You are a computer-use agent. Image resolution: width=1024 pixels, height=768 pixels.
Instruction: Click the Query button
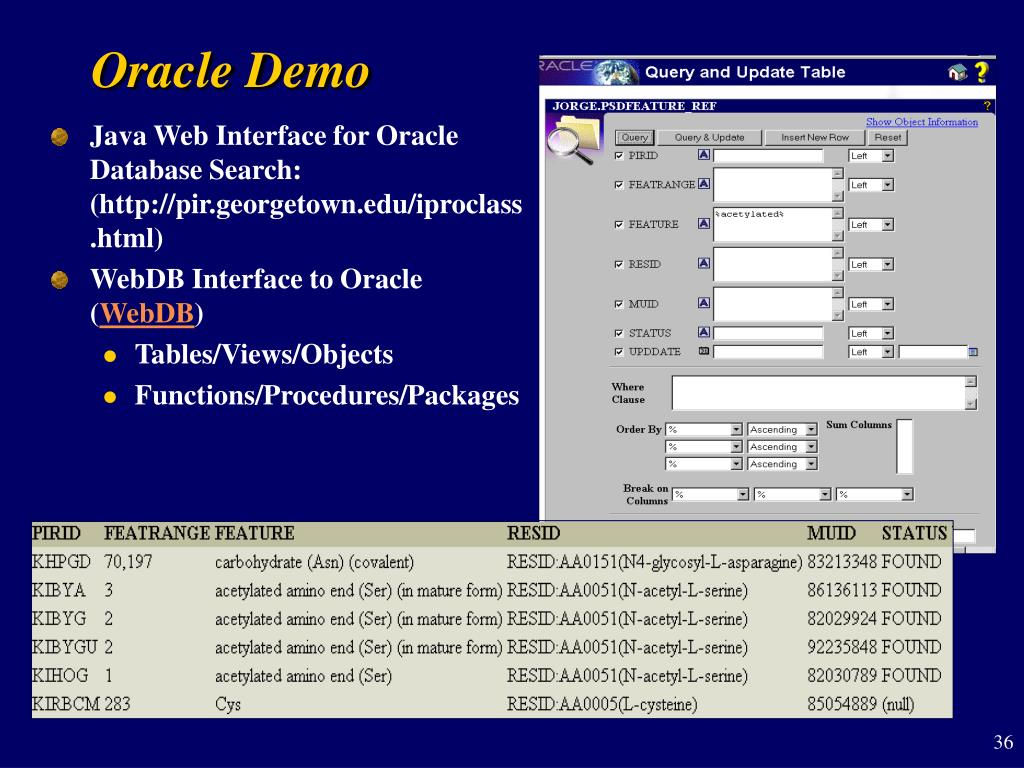coord(634,137)
